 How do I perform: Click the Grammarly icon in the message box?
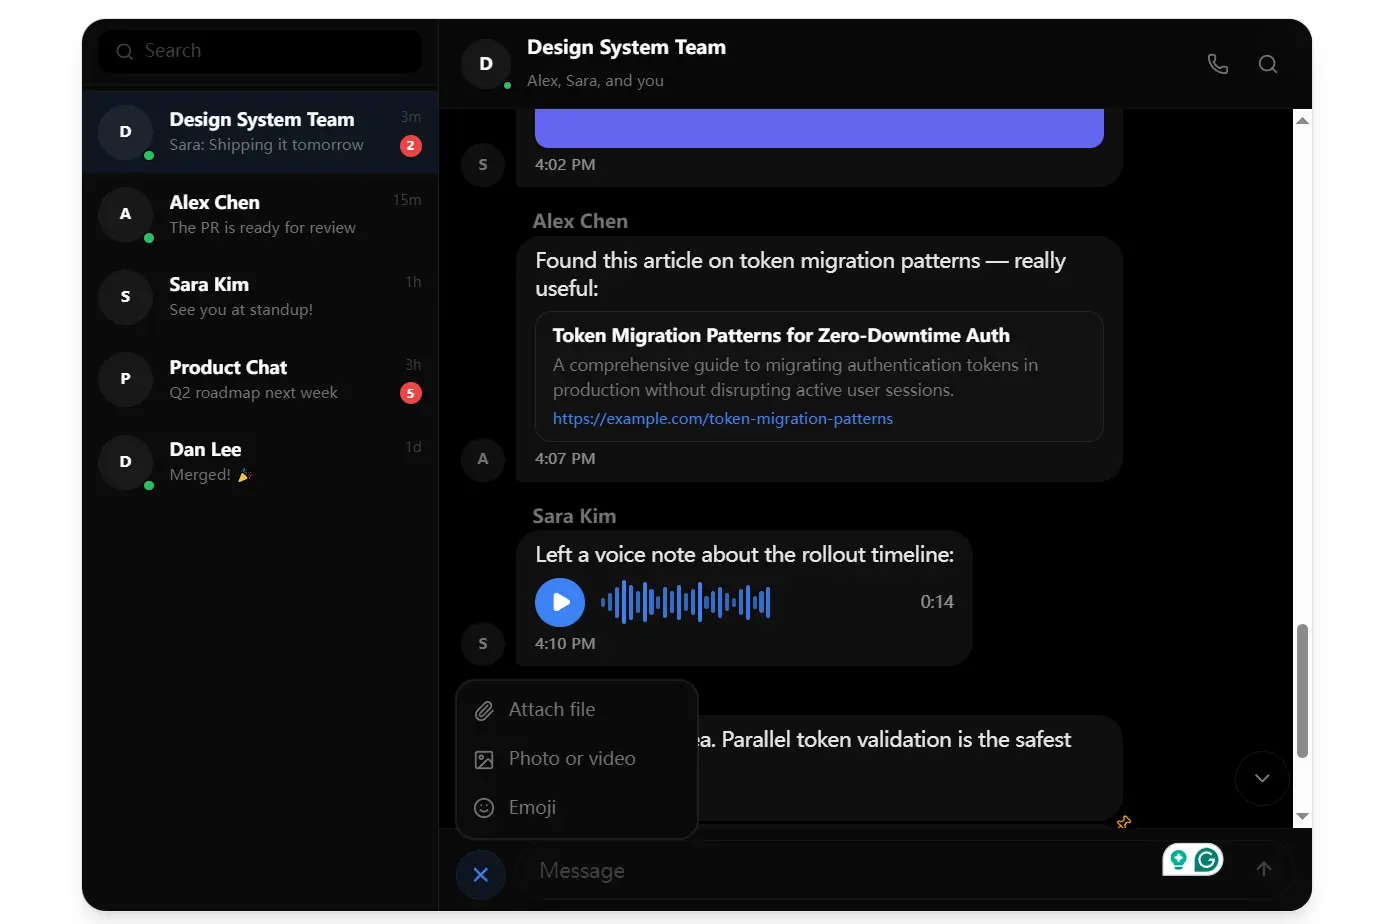pos(1206,859)
